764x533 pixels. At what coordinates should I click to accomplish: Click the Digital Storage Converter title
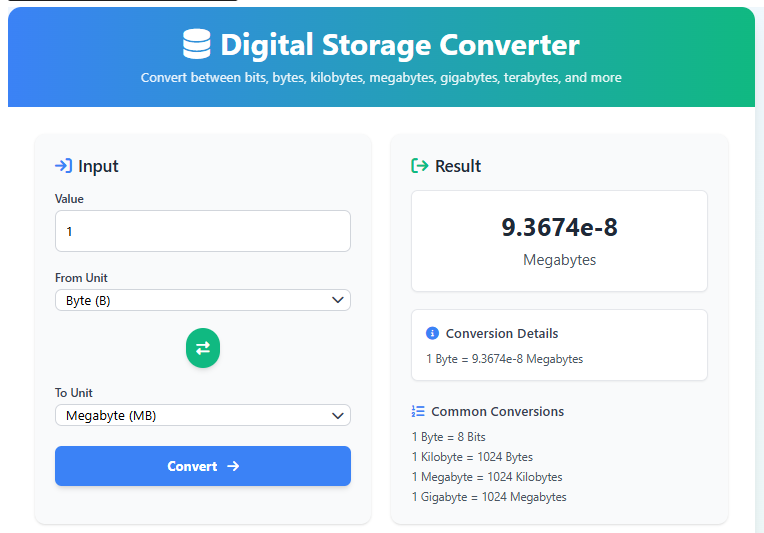(x=400, y=45)
